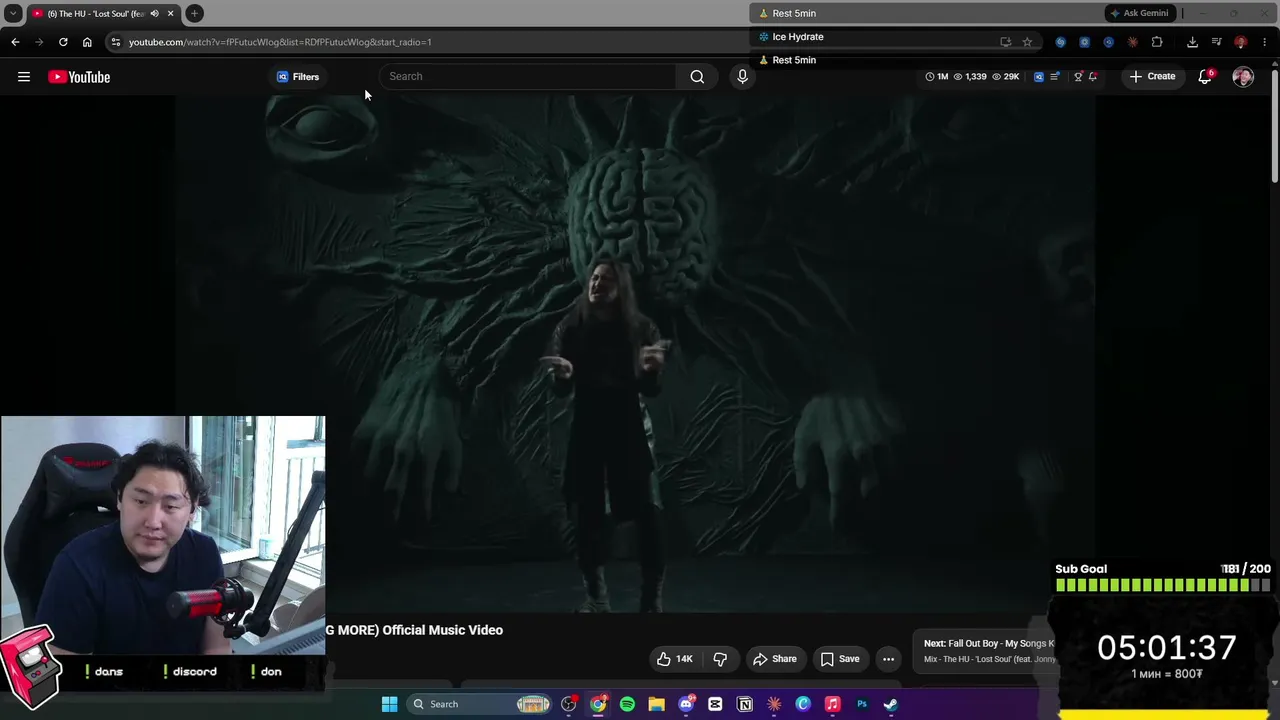Viewport: 1280px width, 720px height.
Task: Close the Lost Soul YouTube tab
Action: [x=170, y=13]
